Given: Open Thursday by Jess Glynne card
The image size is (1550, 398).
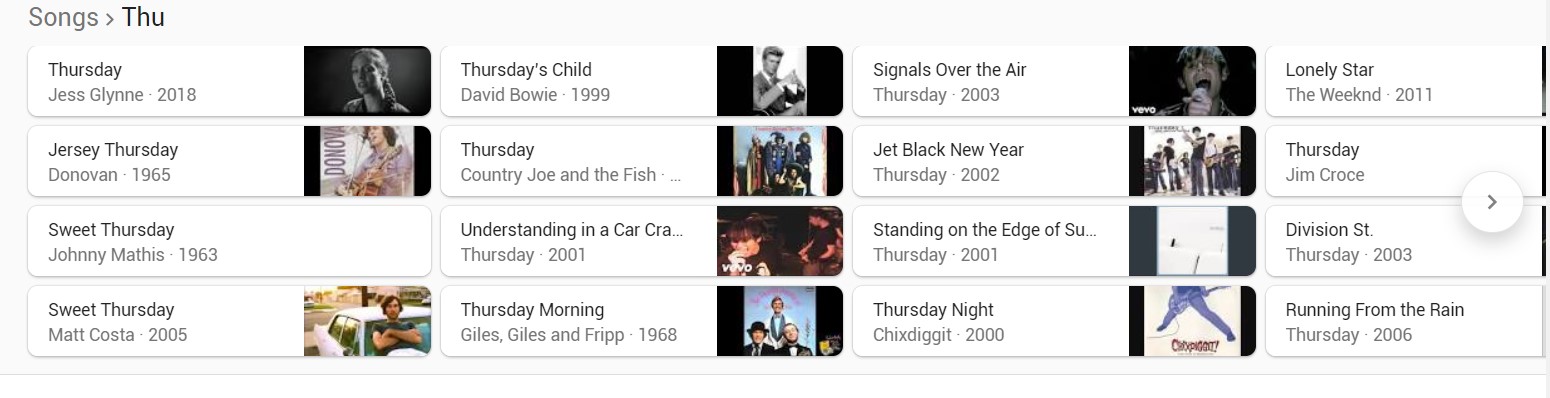Looking at the screenshot, I should (229, 82).
